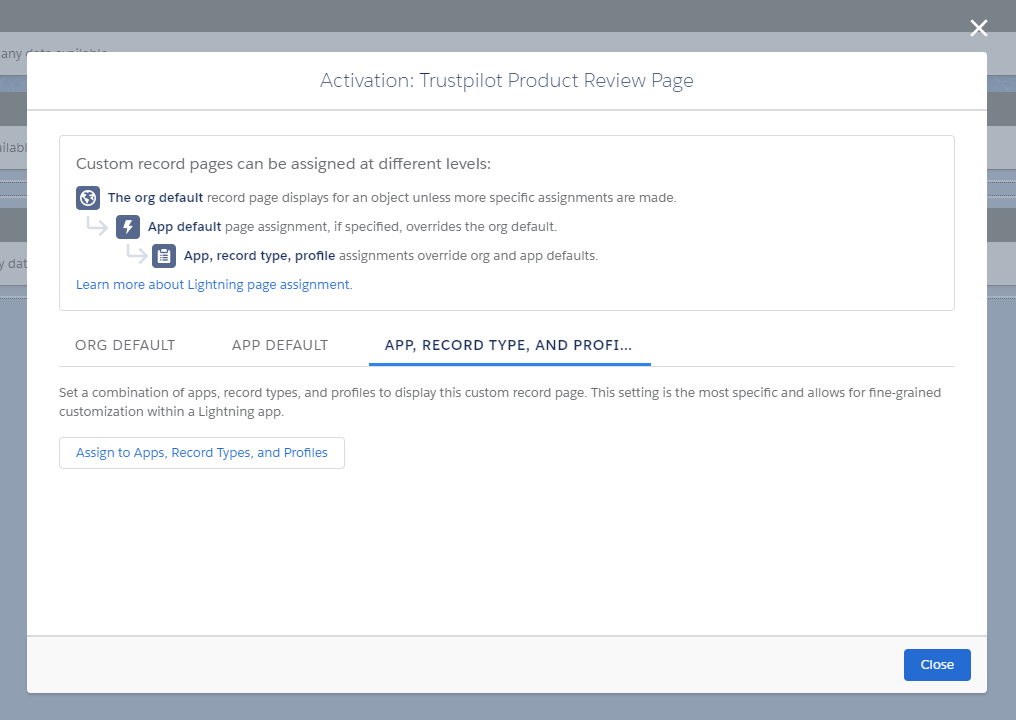Viewport: 1016px width, 720px height.
Task: Click the 'App, record type, profile' bold text
Action: pyautogui.click(x=258, y=255)
